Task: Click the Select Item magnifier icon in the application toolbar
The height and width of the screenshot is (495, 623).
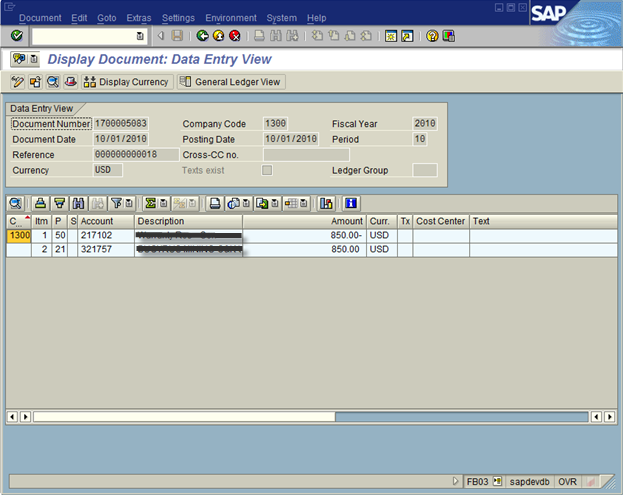Action: (53, 82)
